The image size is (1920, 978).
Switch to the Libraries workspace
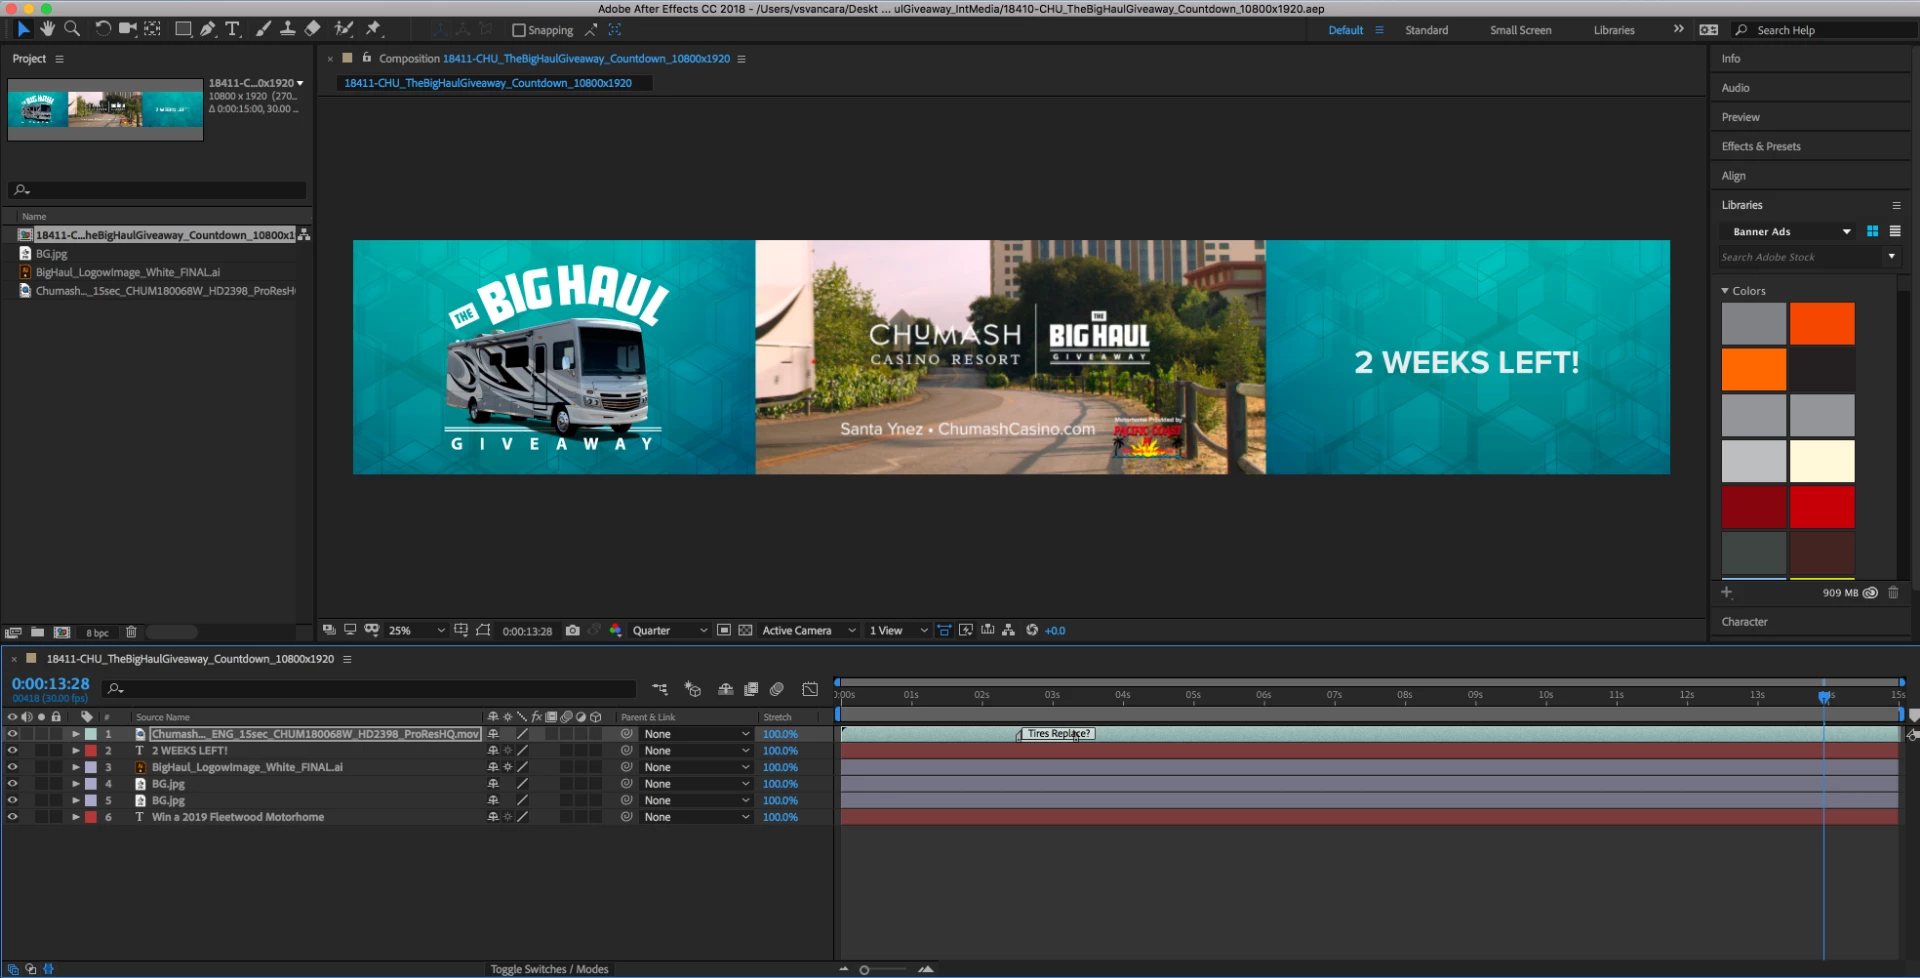point(1614,30)
